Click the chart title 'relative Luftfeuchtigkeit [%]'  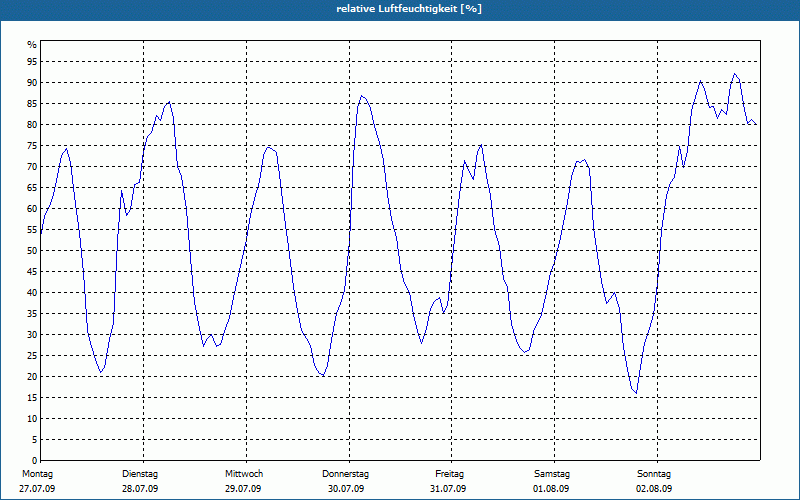click(x=409, y=9)
